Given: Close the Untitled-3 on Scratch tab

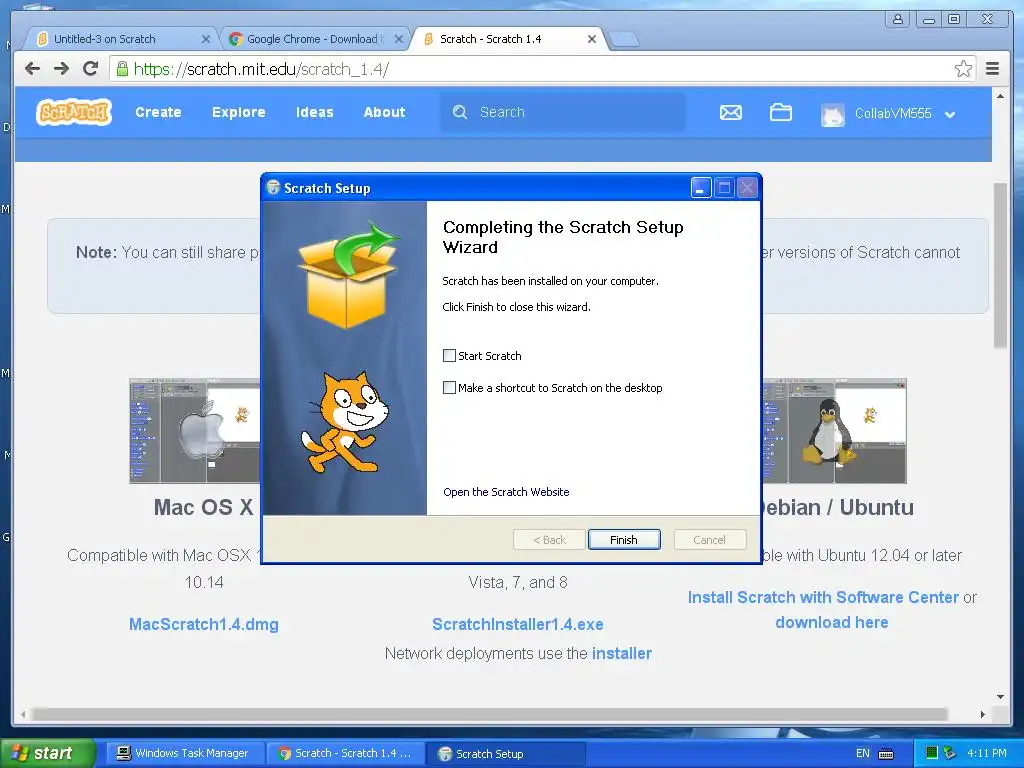Looking at the screenshot, I should pos(206,39).
